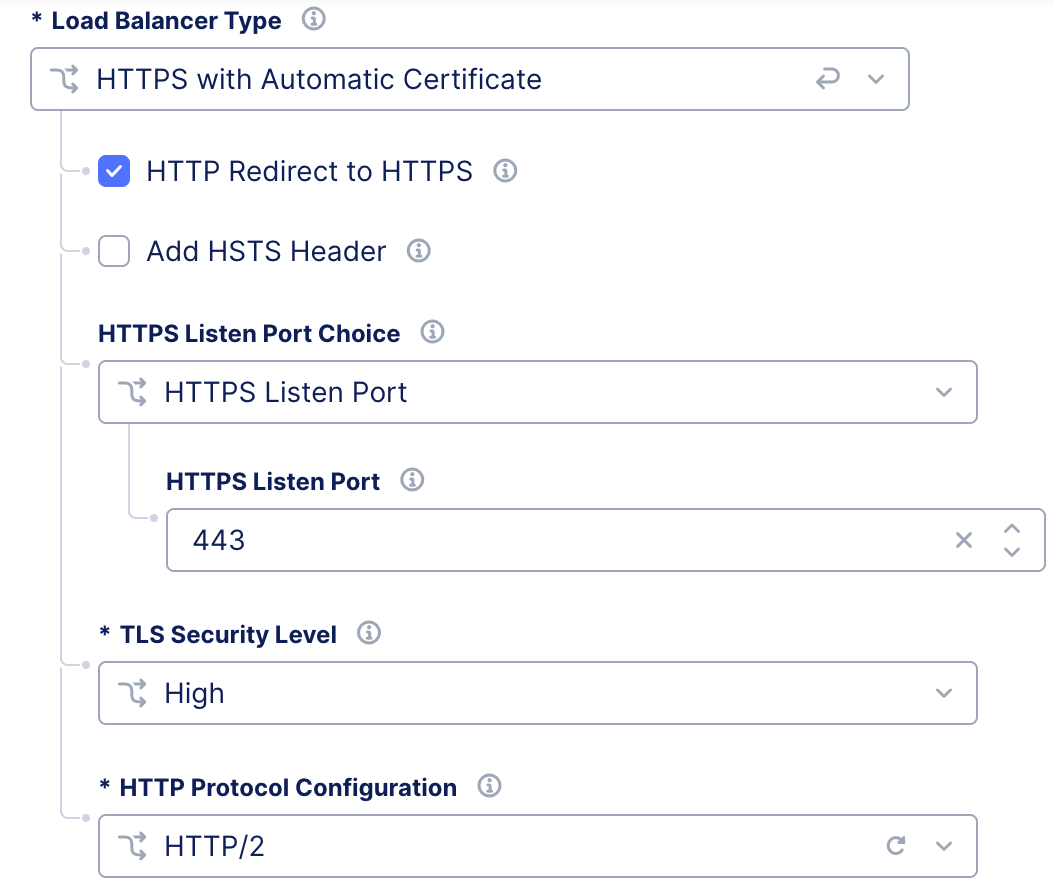Click the info icon beside Load Balancer Type
Image resolution: width=1054 pixels, height=885 pixels.
click(x=313, y=19)
